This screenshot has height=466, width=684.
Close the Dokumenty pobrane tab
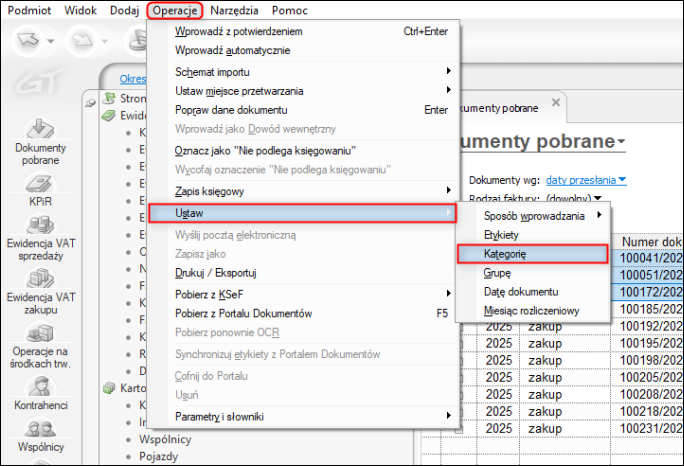pos(556,106)
